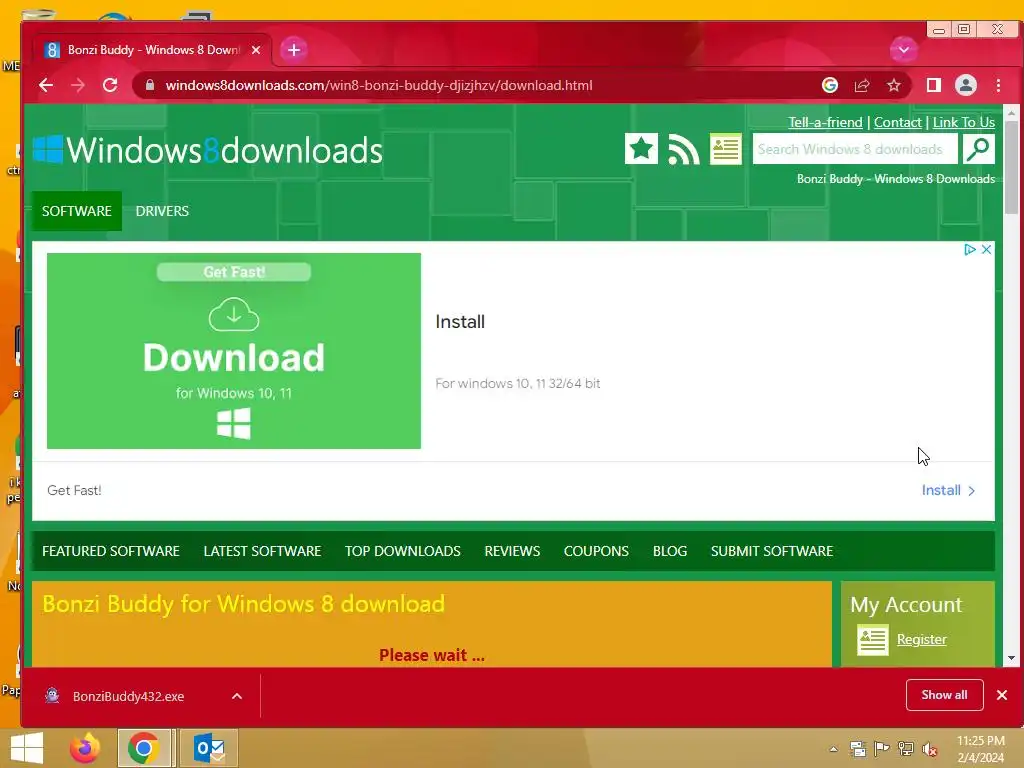This screenshot has height=768, width=1024.
Task: Open the tab search dropdown arrow
Action: point(903,50)
